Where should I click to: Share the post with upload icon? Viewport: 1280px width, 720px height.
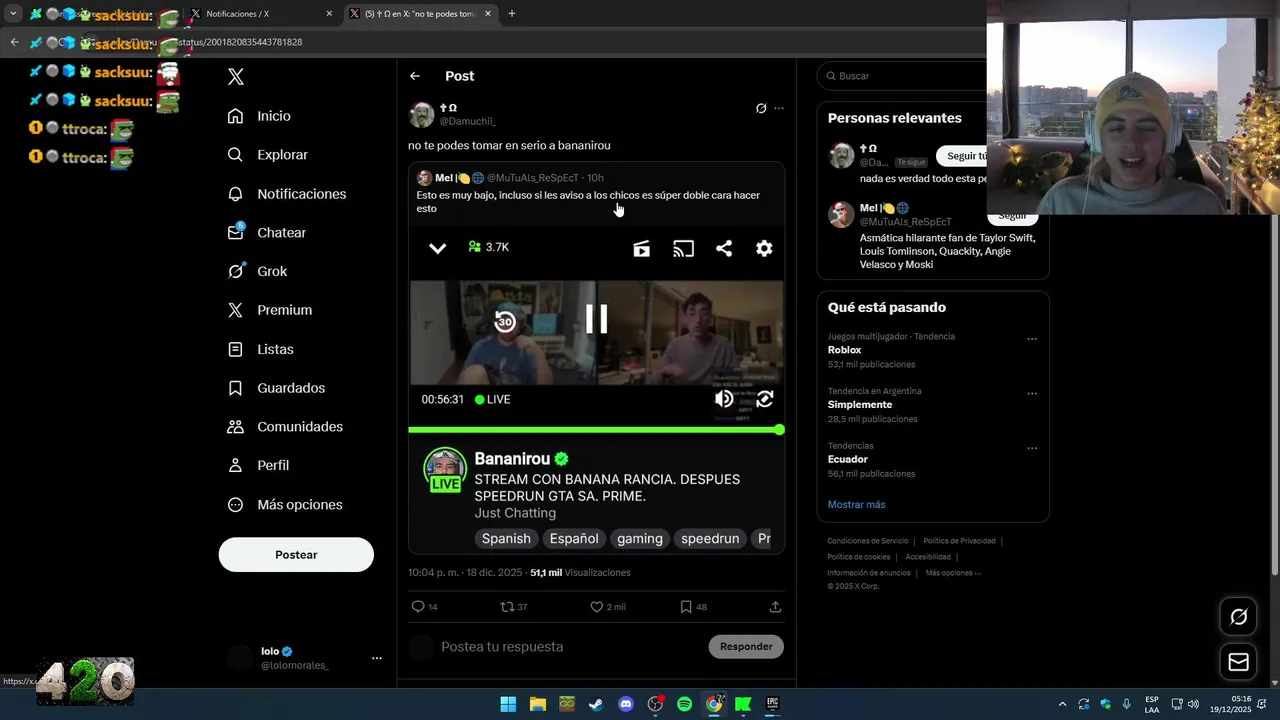click(775, 607)
